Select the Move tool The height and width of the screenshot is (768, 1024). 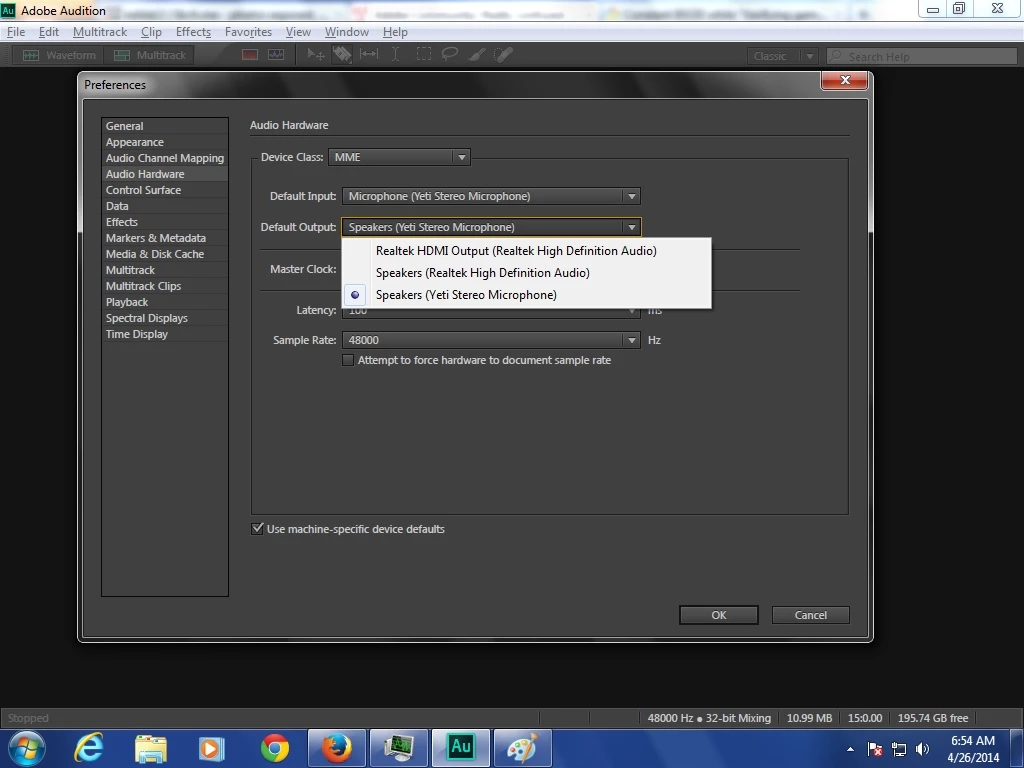pos(316,55)
